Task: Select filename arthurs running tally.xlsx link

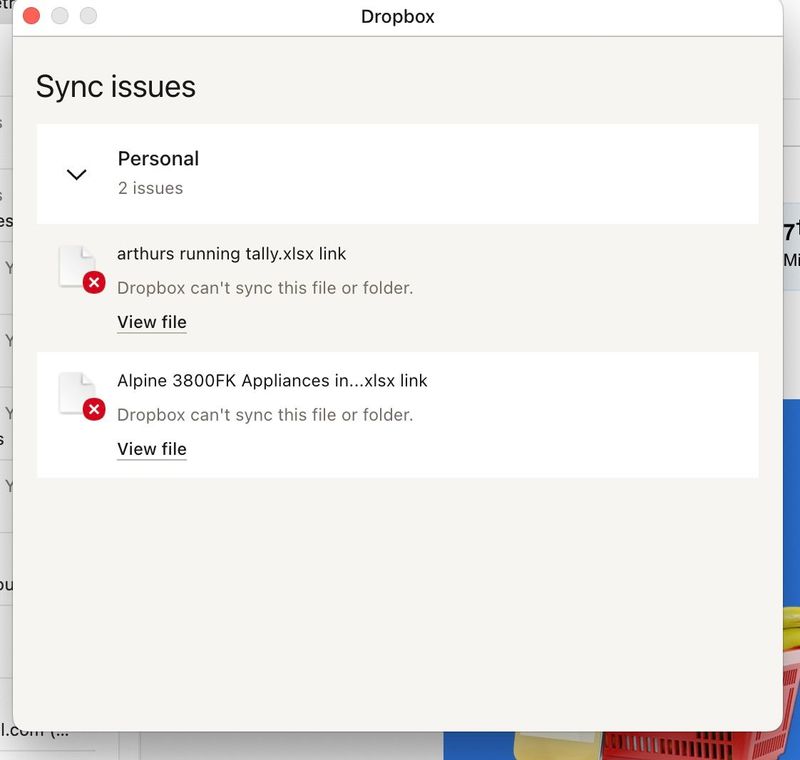Action: pyautogui.click(x=232, y=253)
